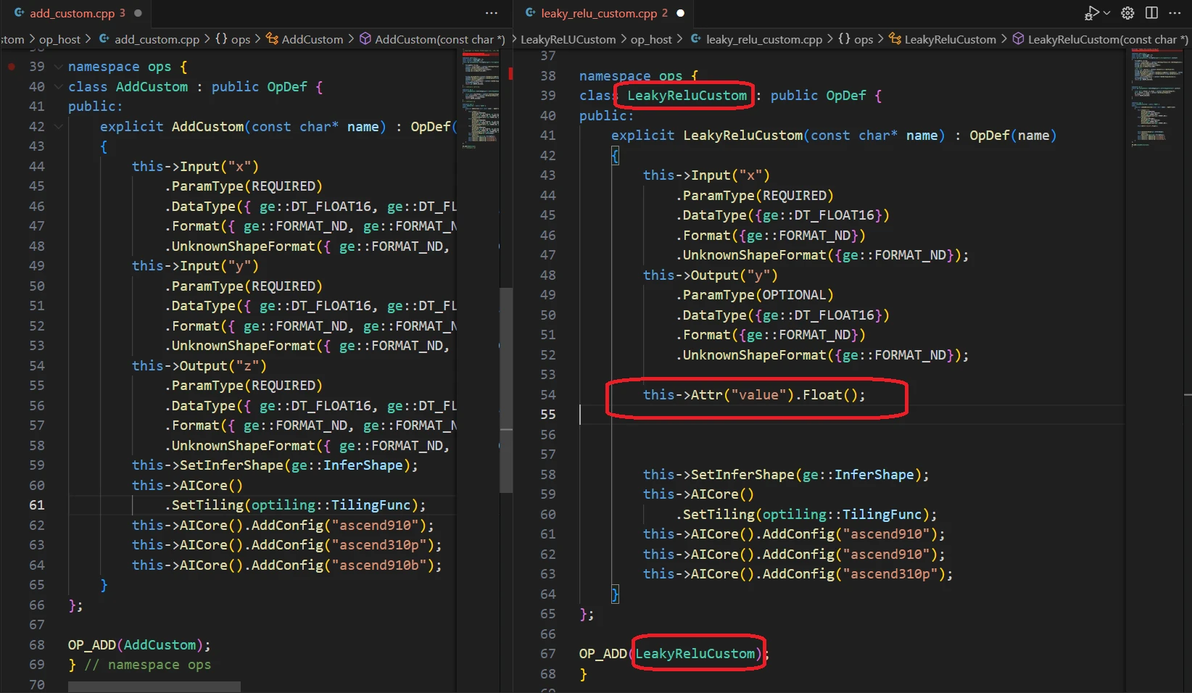The image size is (1192, 693).
Task: Click class name AddCustom on line 40
Action: pyautogui.click(x=151, y=87)
